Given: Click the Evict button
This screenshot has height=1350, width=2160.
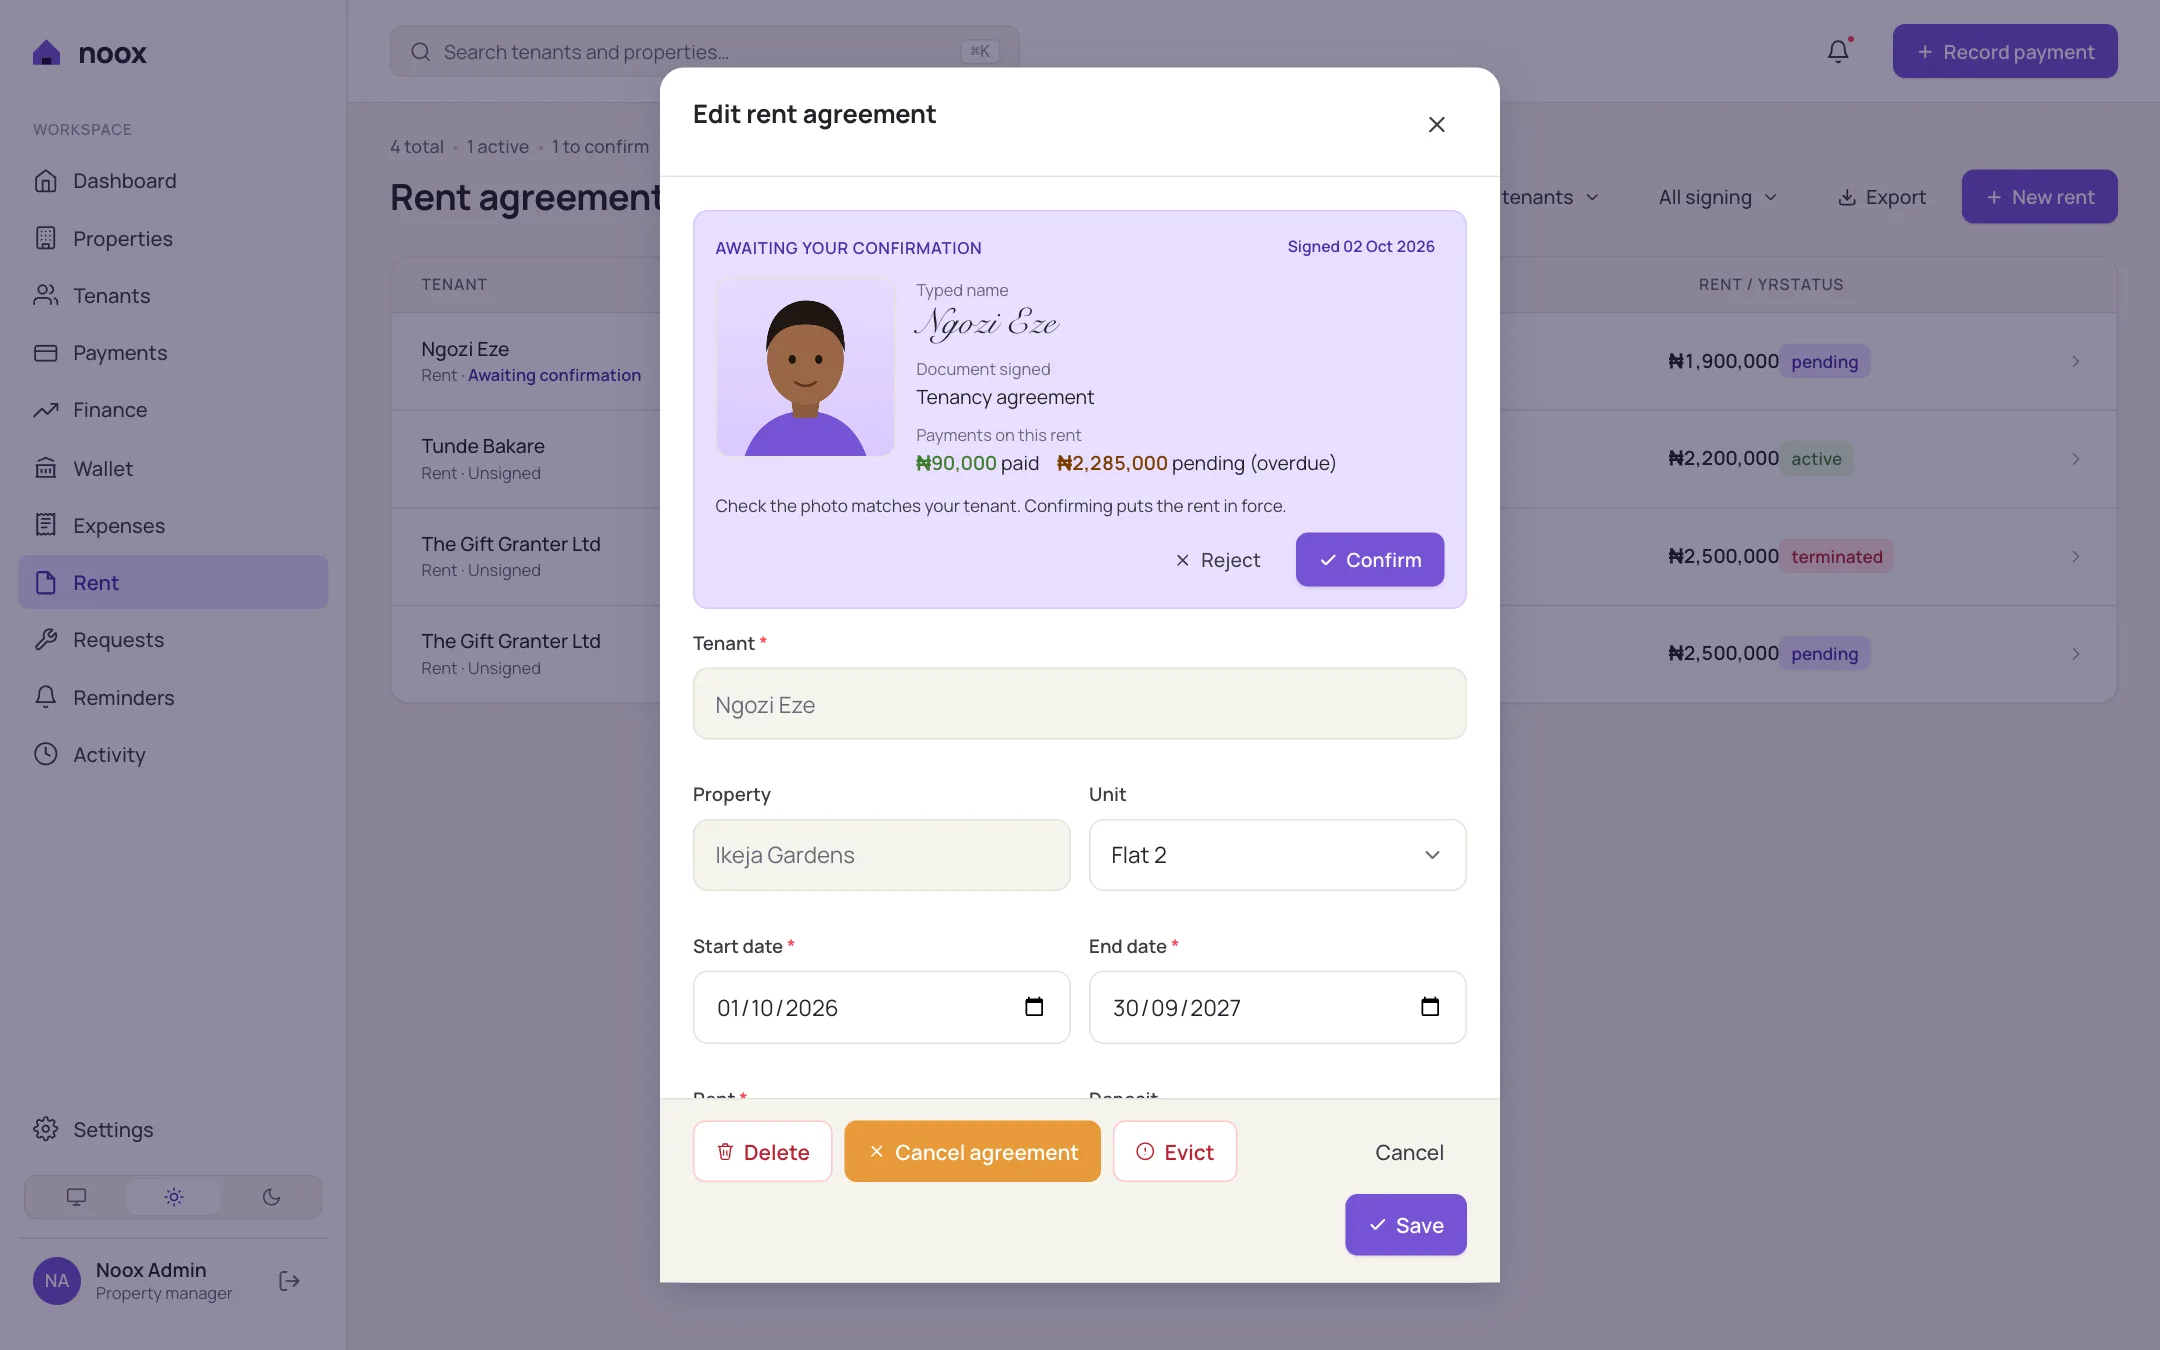Looking at the screenshot, I should coord(1175,1152).
